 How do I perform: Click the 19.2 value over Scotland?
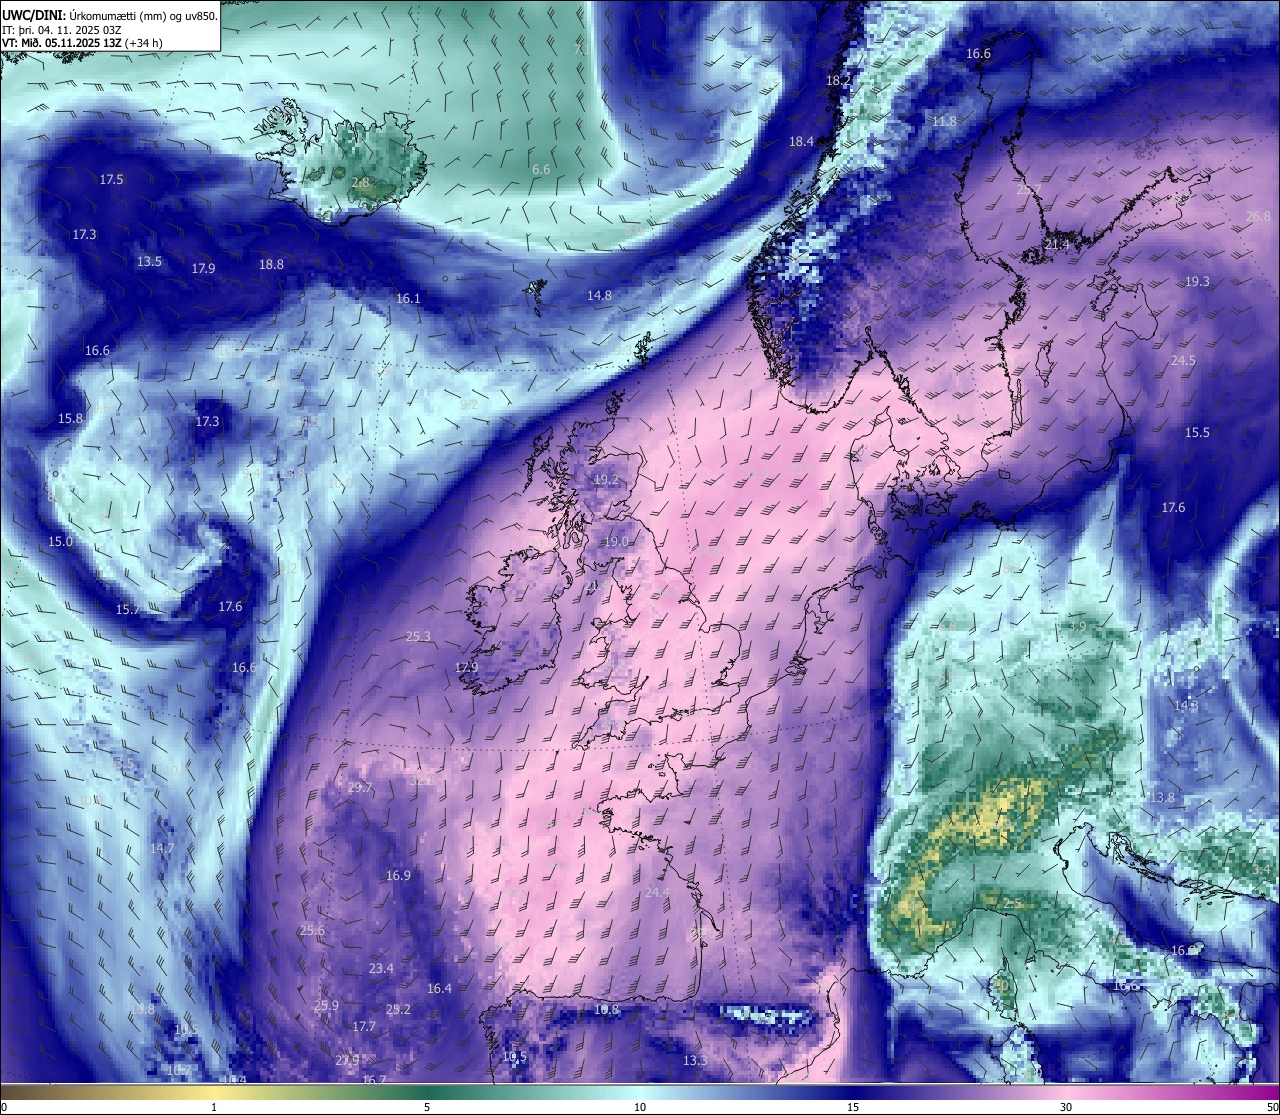606,480
